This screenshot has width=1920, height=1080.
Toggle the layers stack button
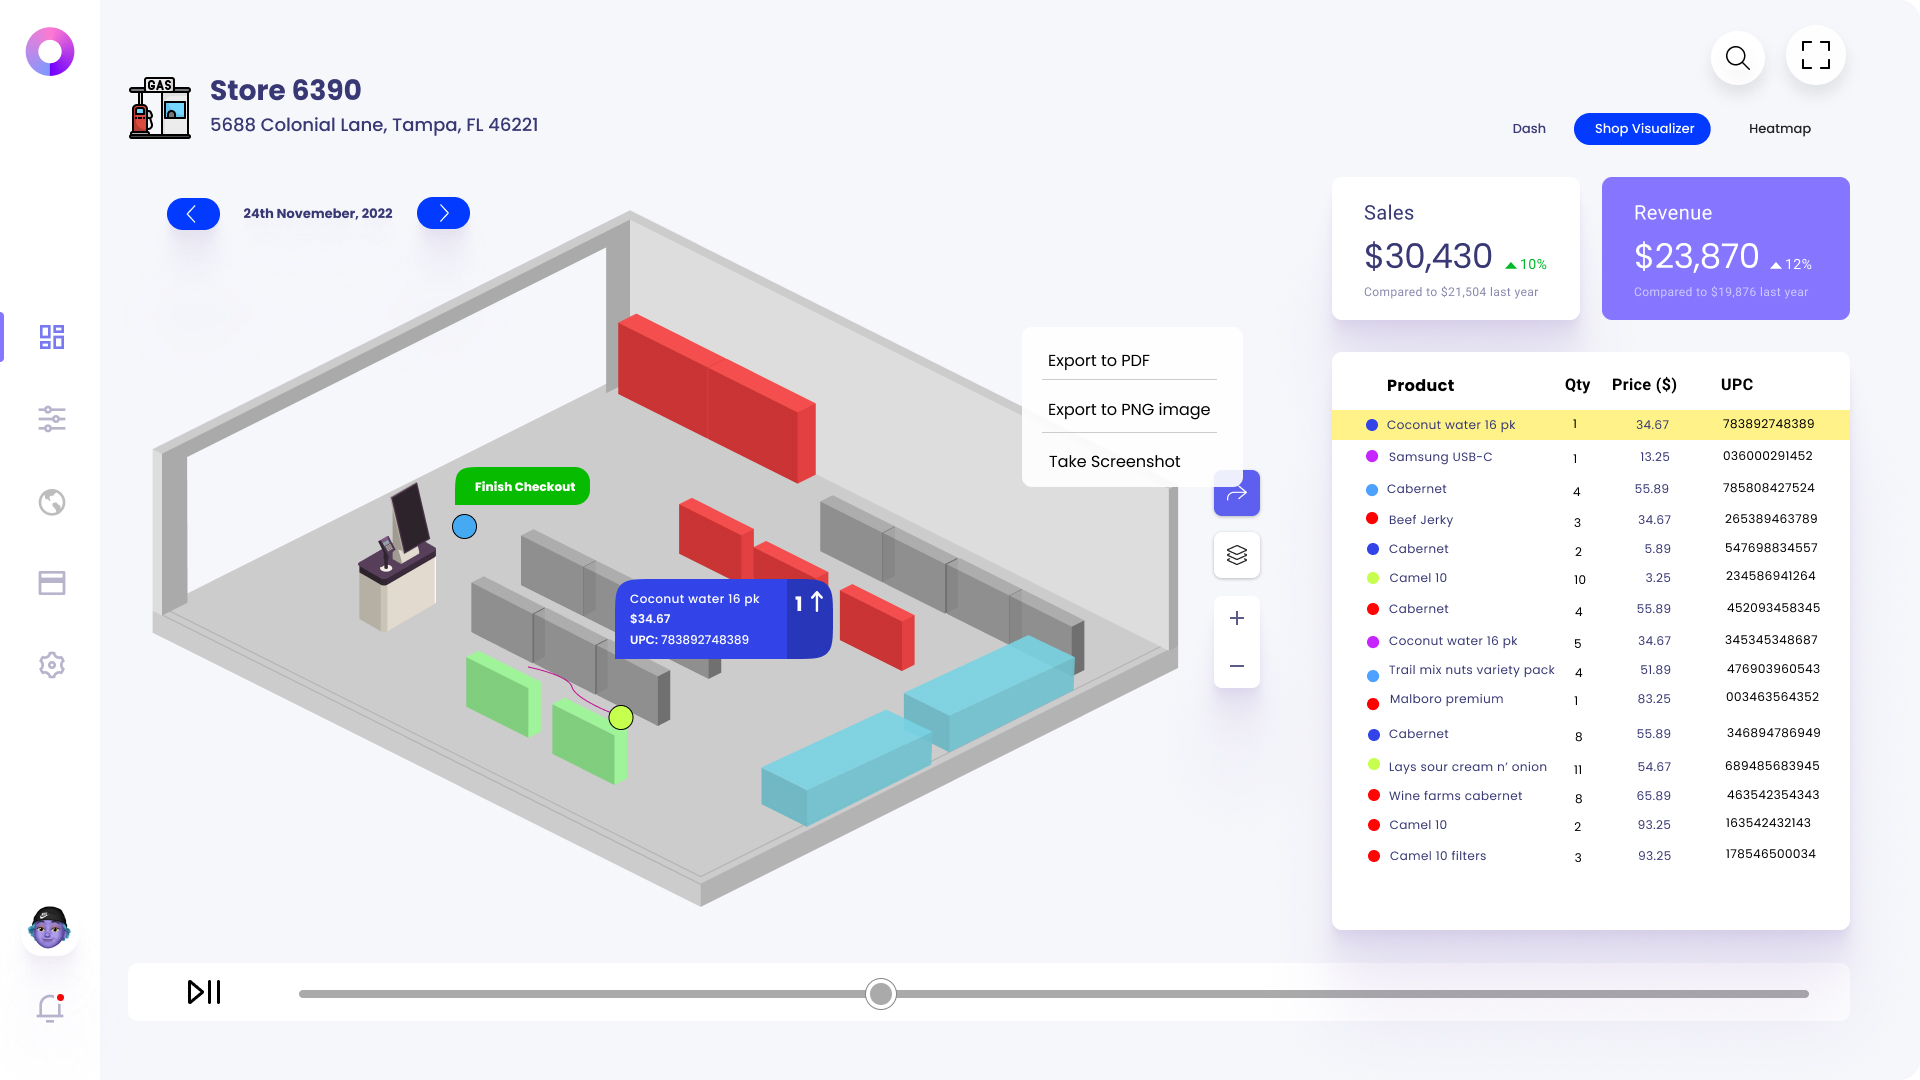[1236, 555]
